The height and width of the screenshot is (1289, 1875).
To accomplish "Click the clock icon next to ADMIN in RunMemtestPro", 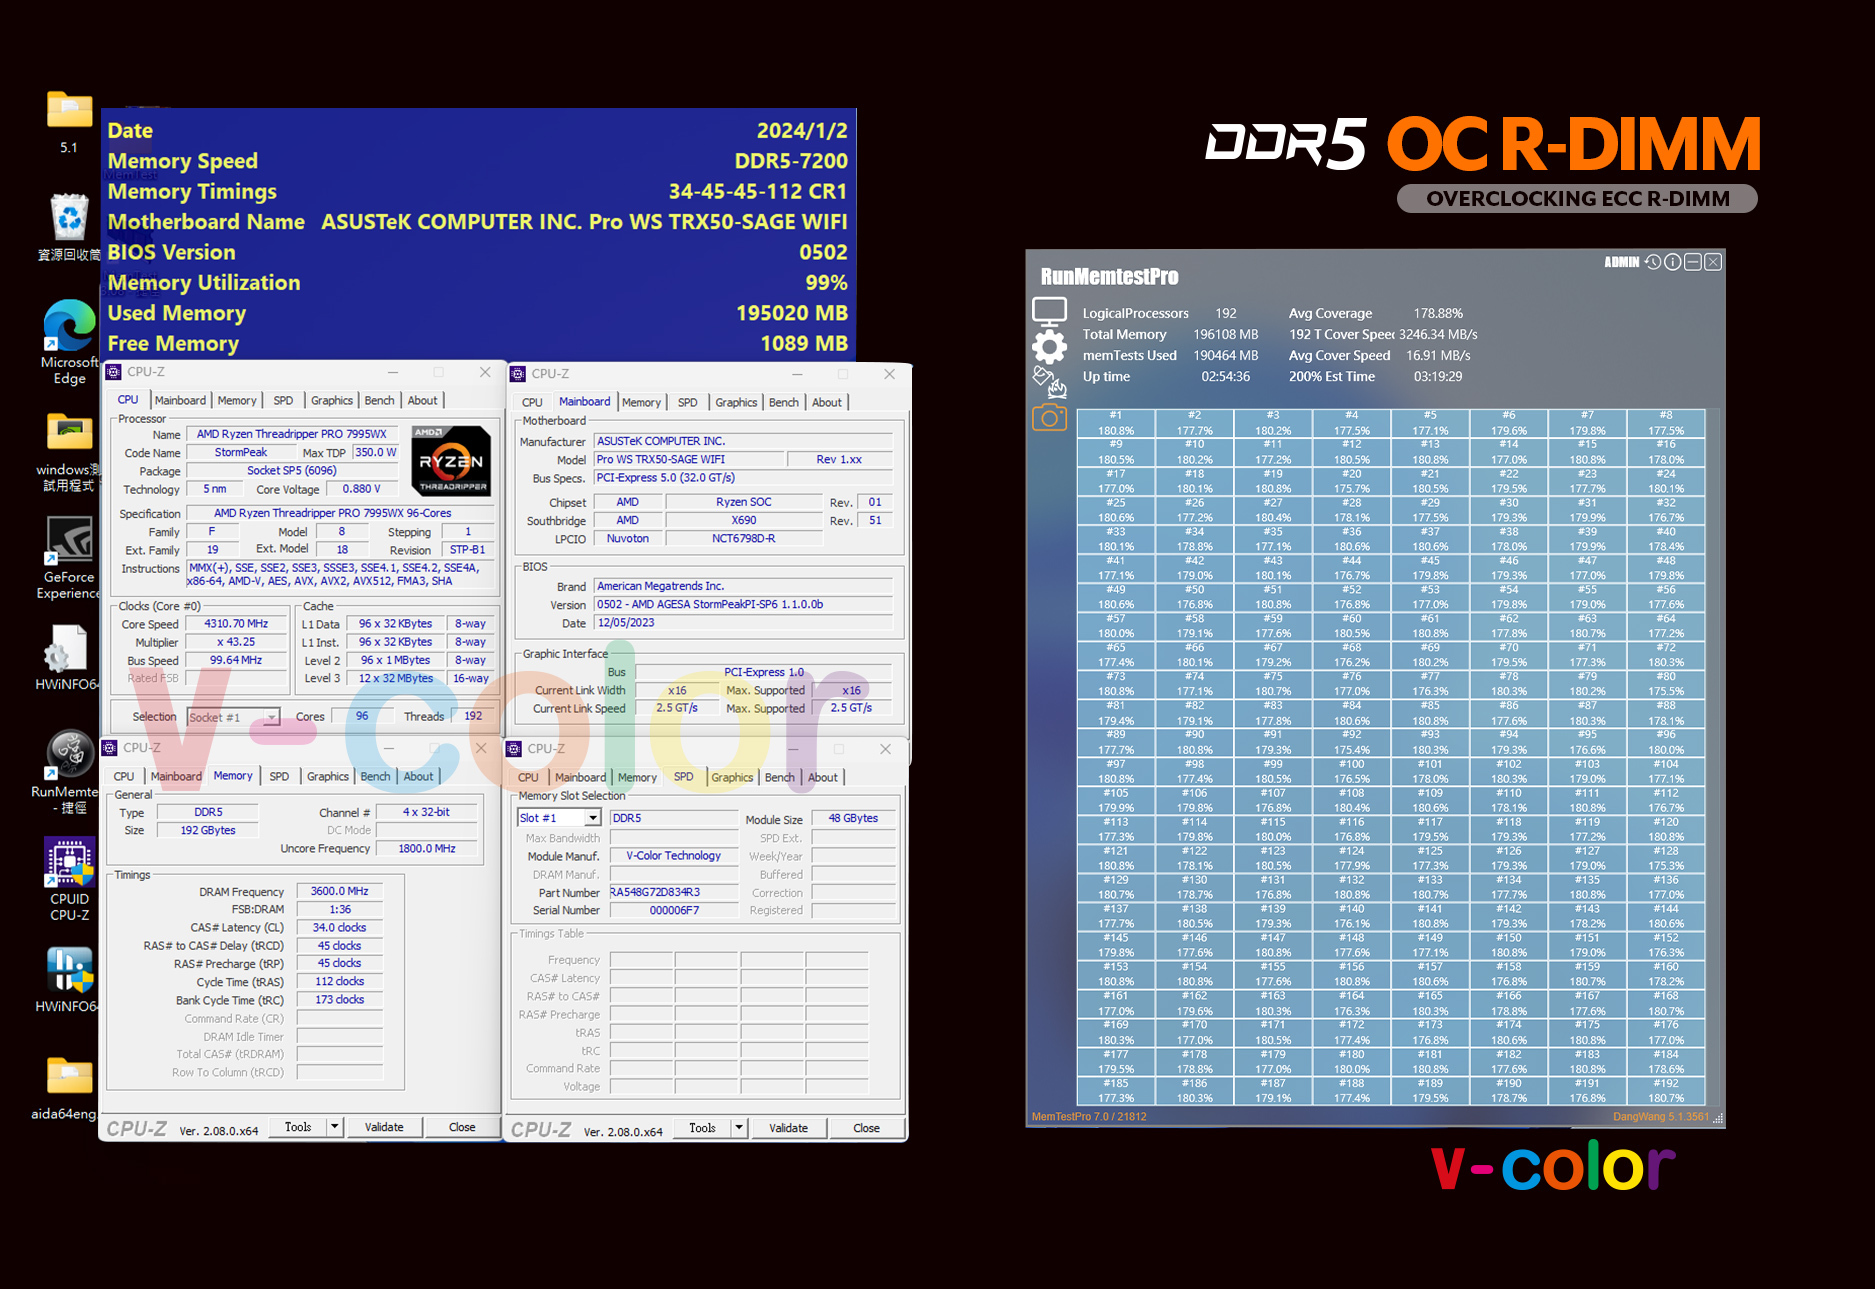I will [x=1652, y=261].
